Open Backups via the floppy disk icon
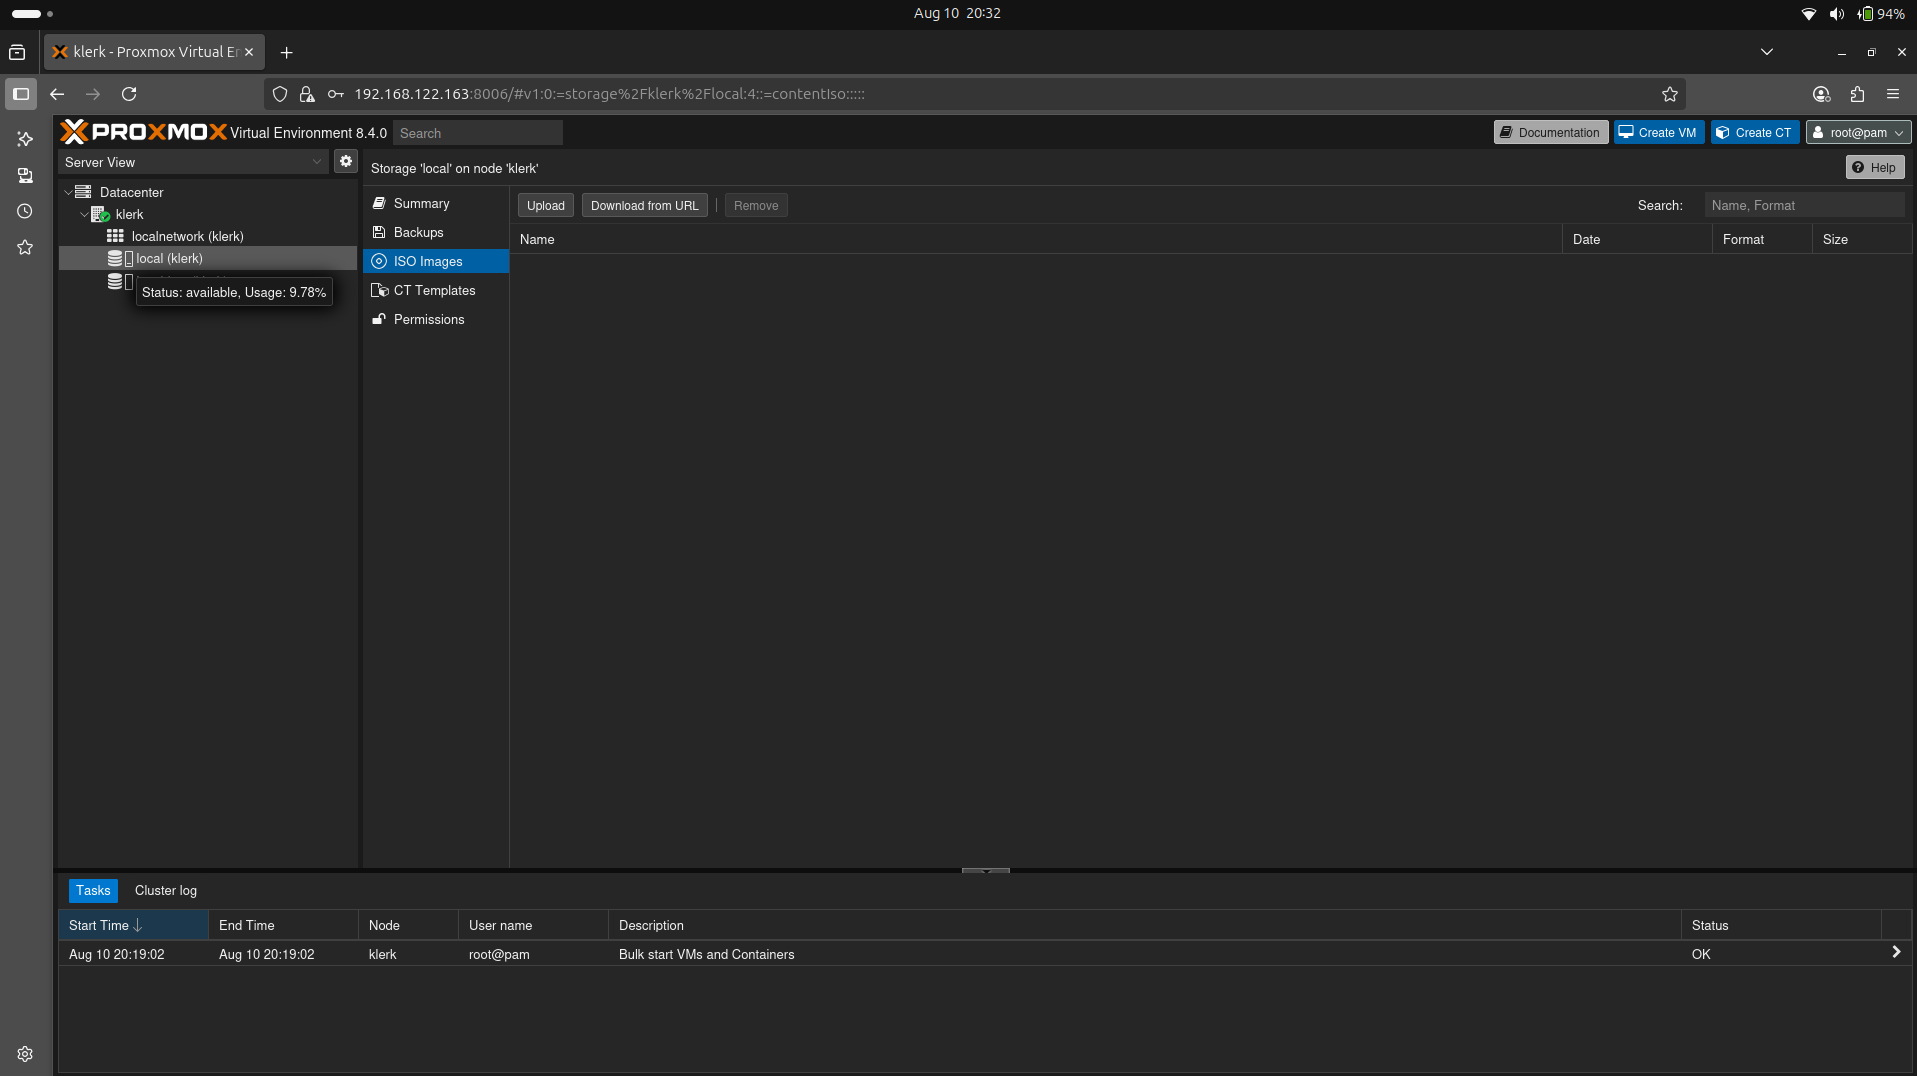Screen dimensions: 1917x1076 (379, 232)
